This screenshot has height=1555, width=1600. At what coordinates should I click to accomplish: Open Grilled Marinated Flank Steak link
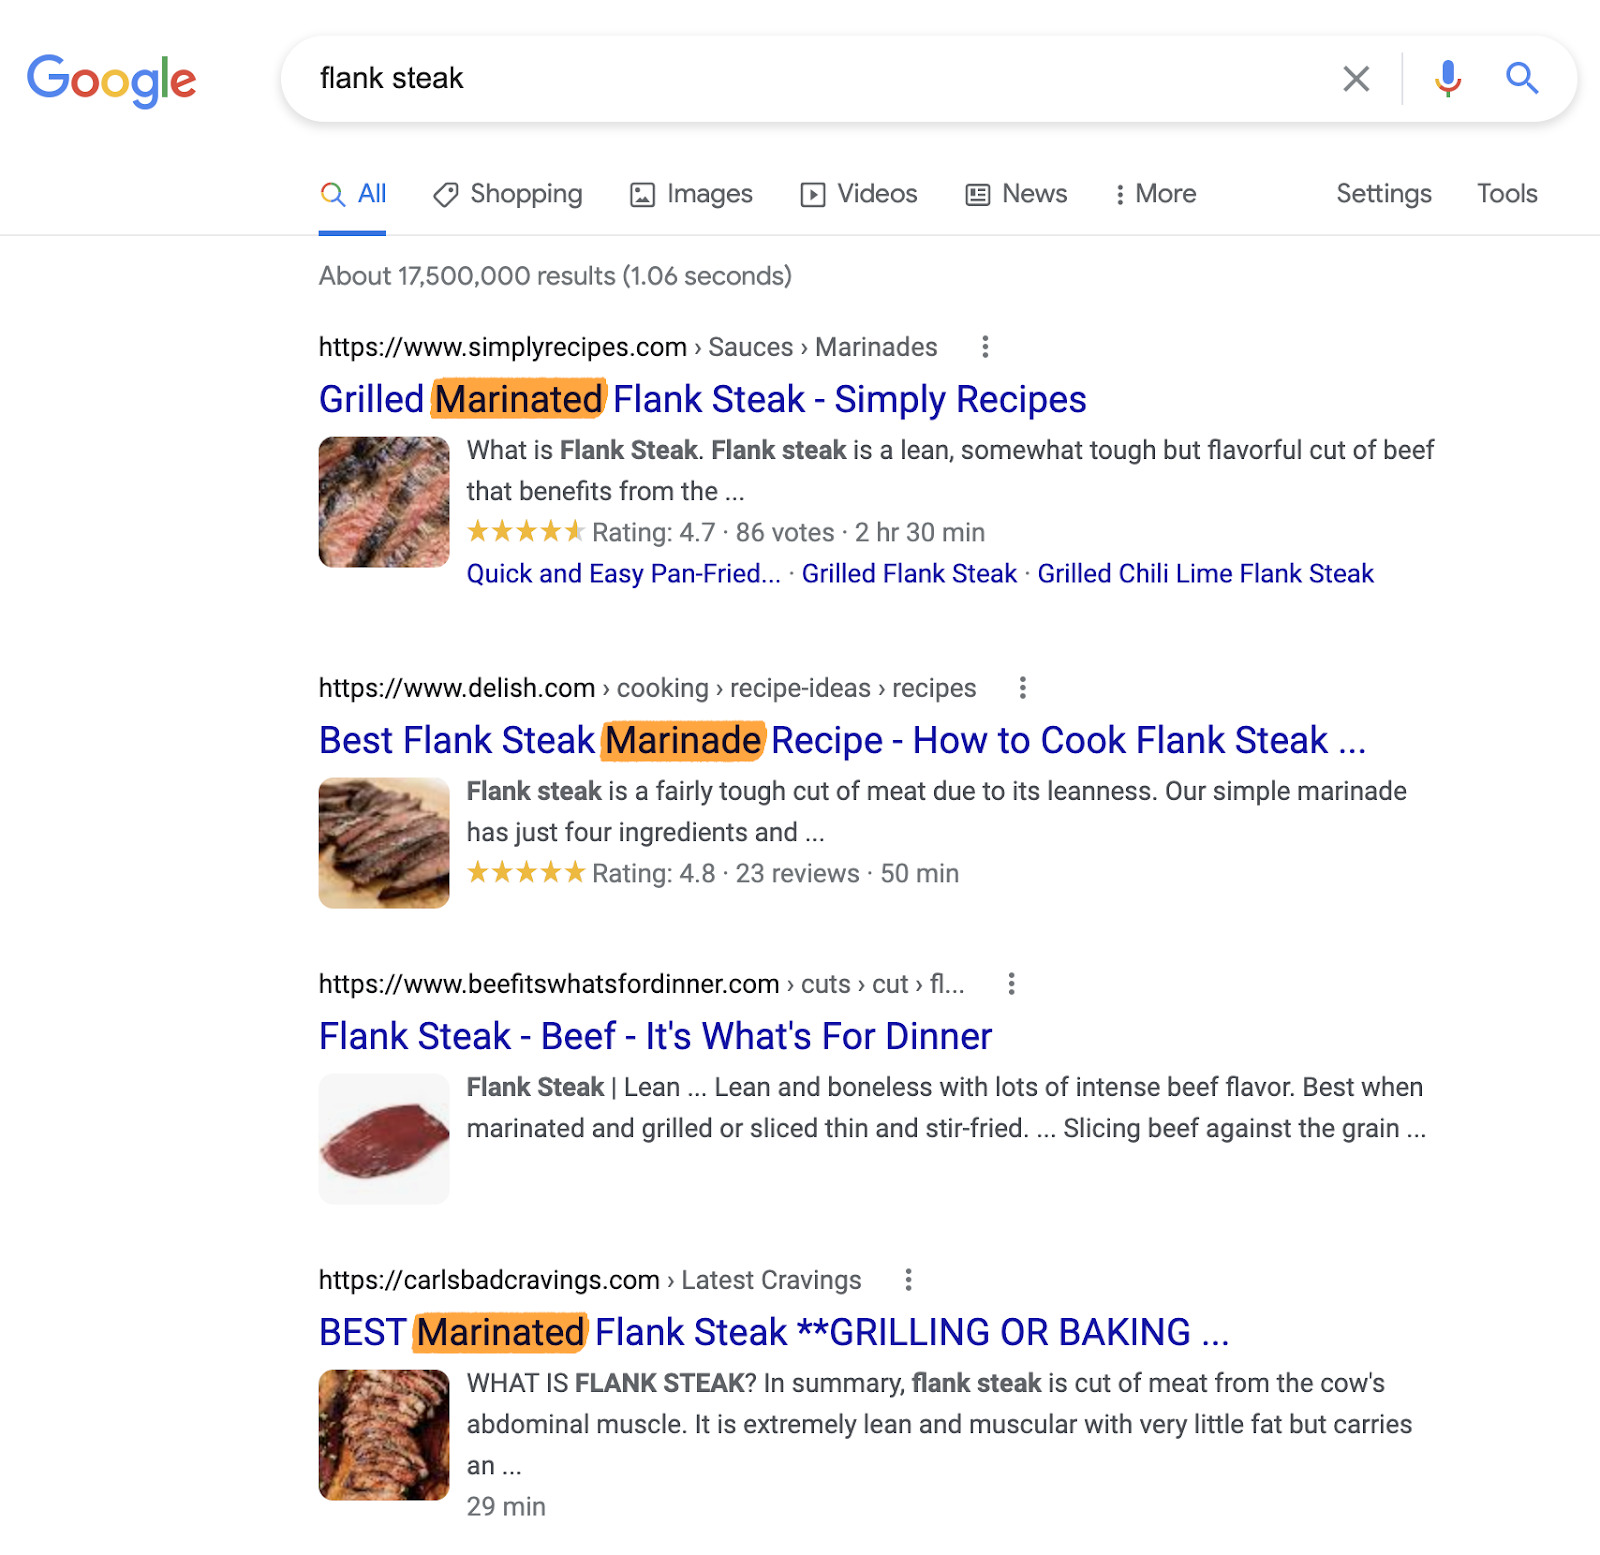click(702, 400)
